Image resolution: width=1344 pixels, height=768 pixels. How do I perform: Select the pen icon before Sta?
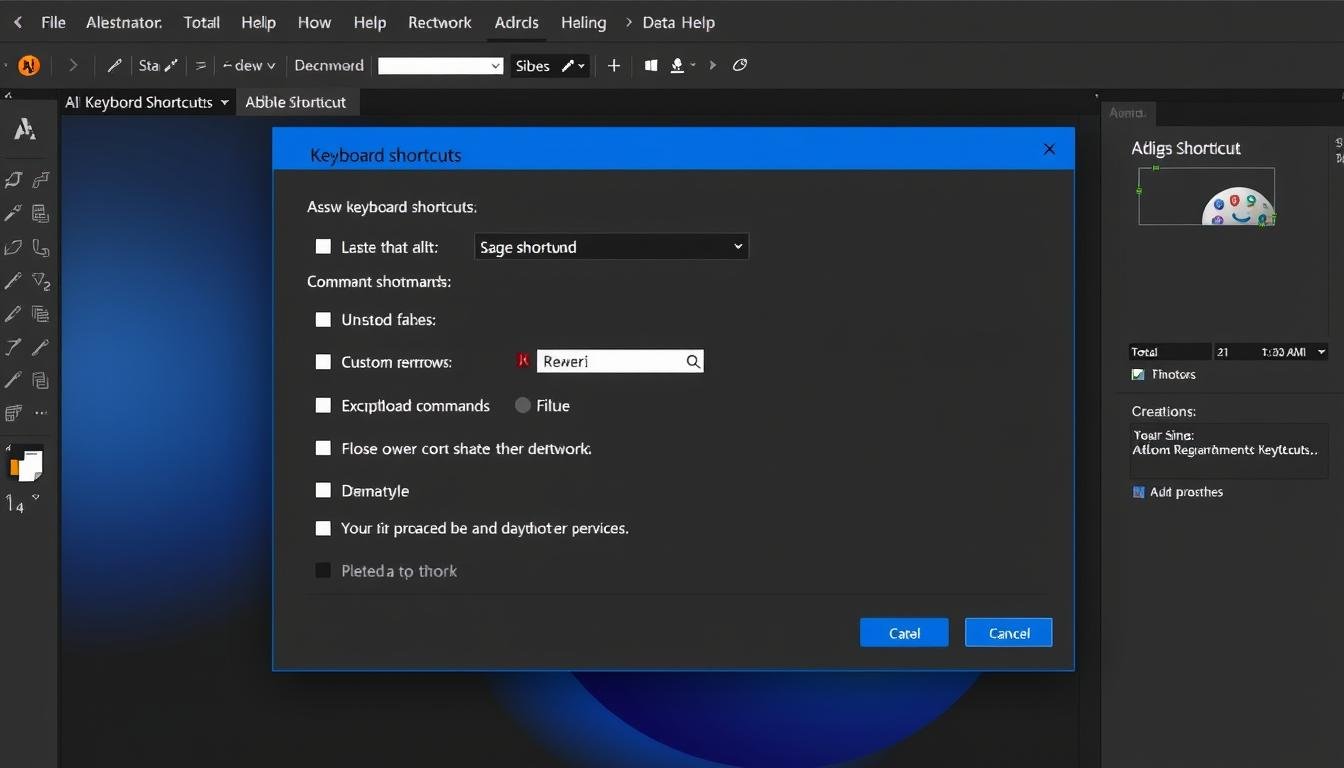point(114,66)
